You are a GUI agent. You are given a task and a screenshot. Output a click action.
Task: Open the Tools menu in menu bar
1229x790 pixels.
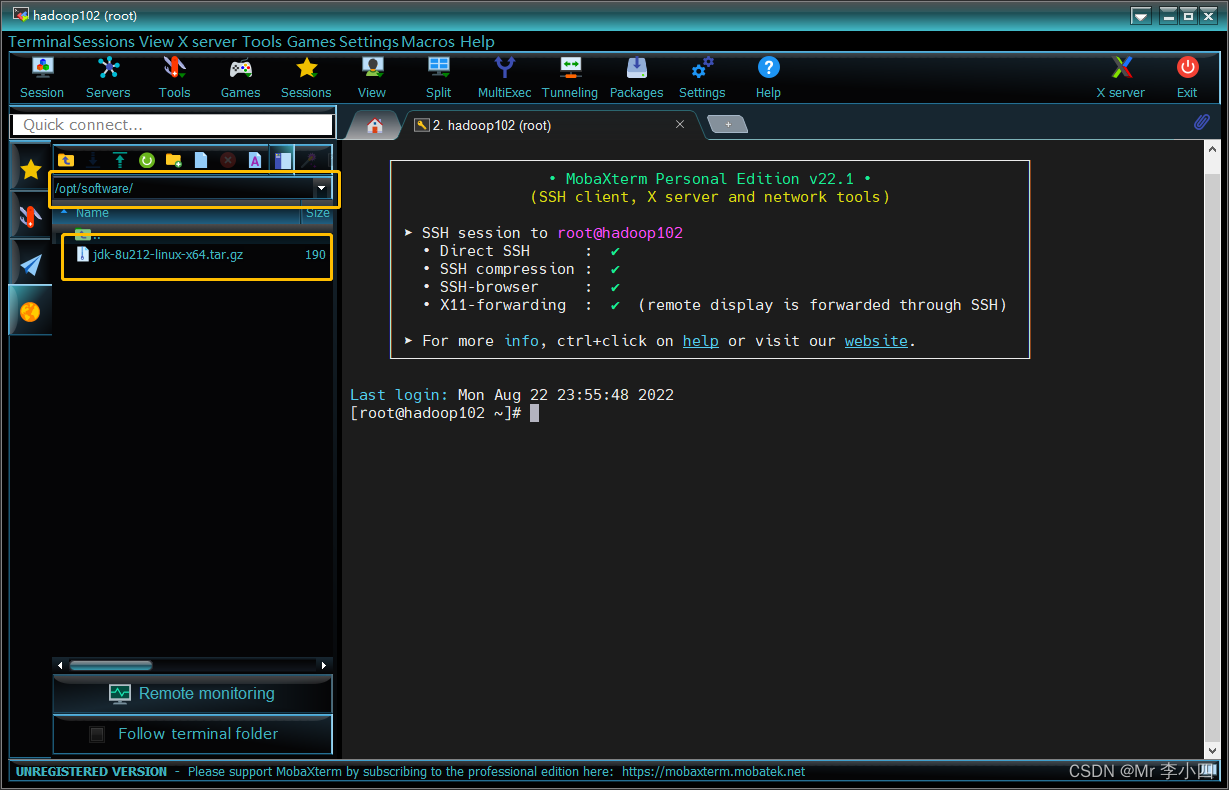(262, 42)
